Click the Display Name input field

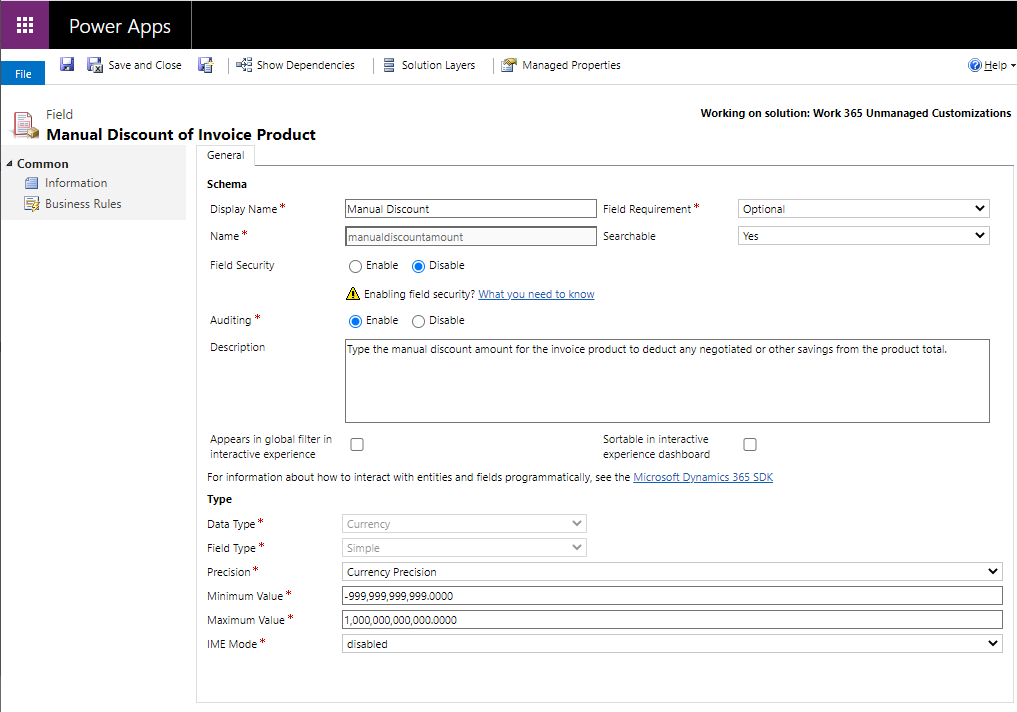[471, 209]
